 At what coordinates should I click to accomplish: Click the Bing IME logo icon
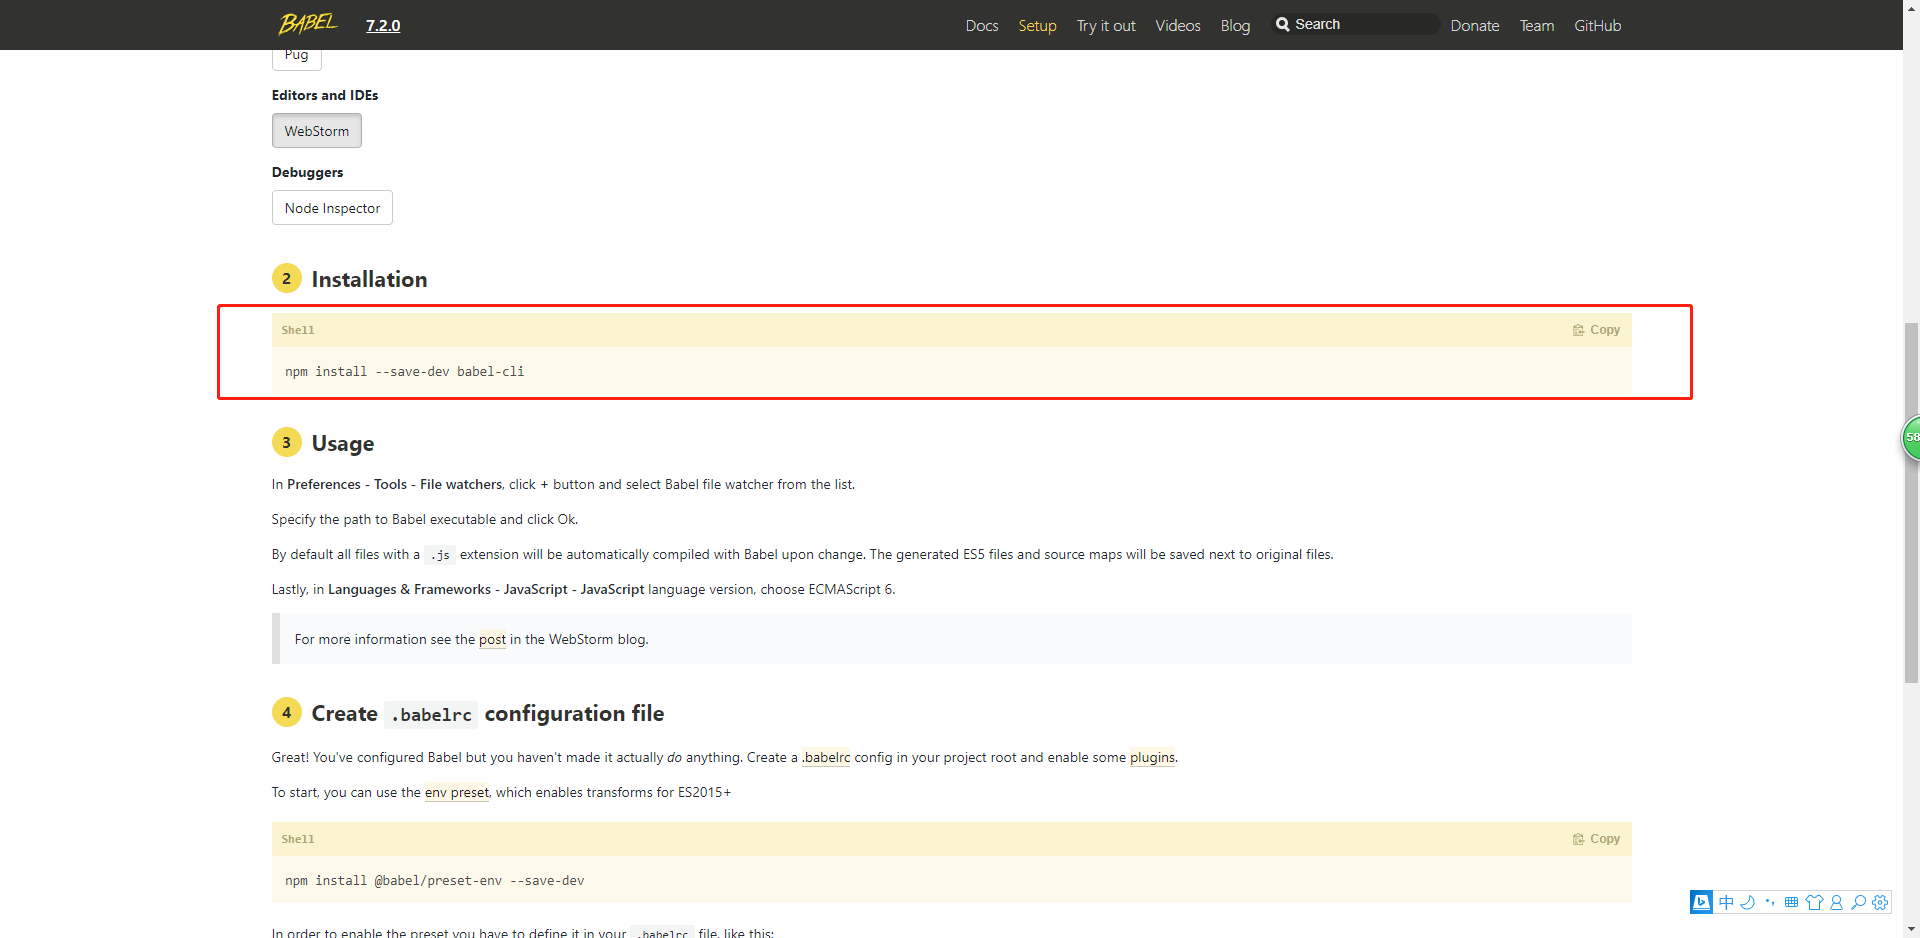[1701, 902]
